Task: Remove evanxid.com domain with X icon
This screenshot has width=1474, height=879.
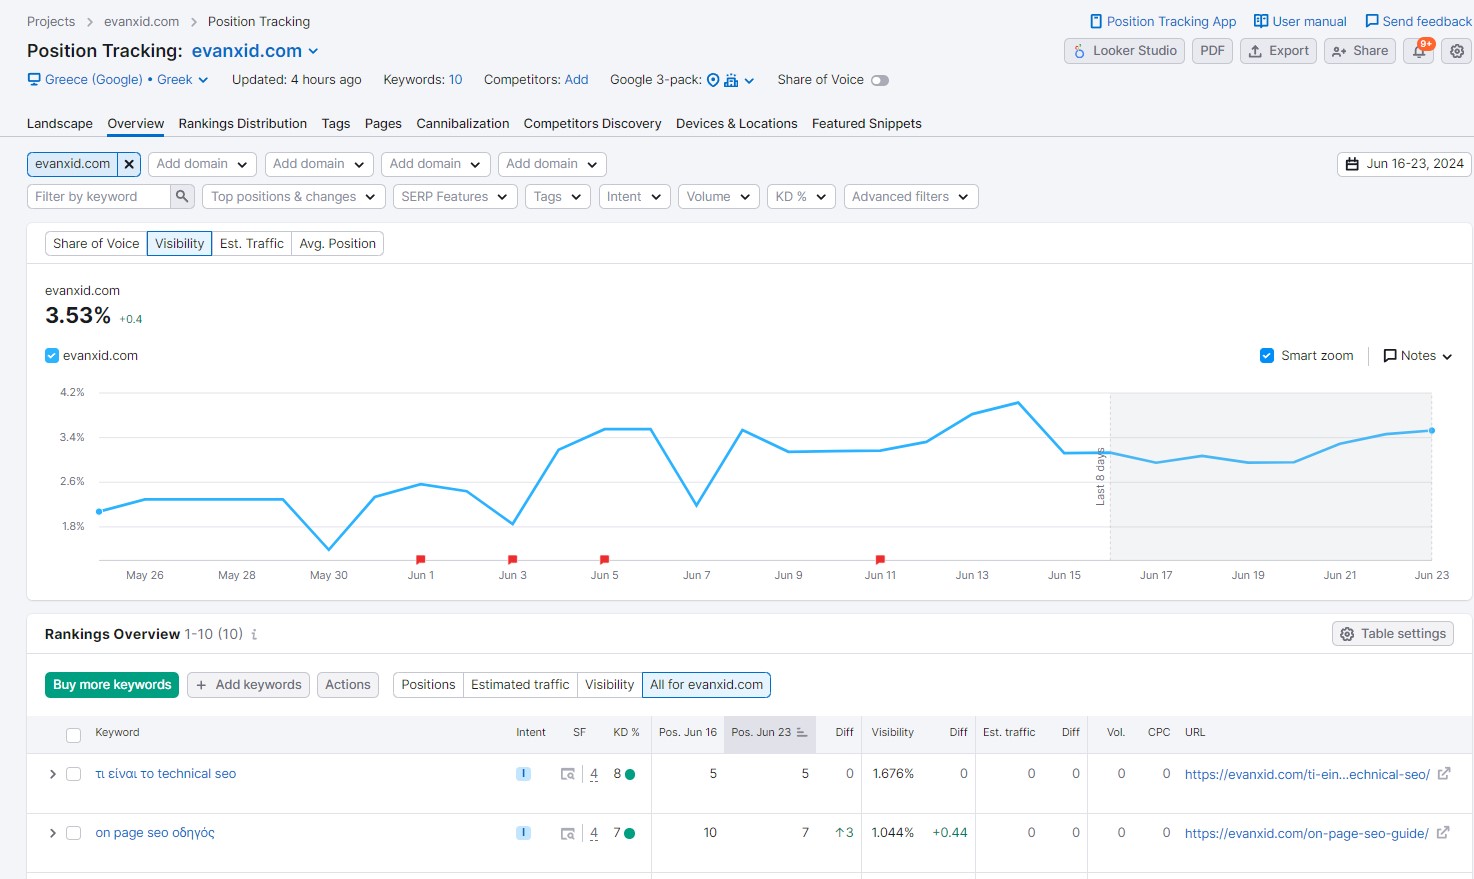Action: pos(129,164)
